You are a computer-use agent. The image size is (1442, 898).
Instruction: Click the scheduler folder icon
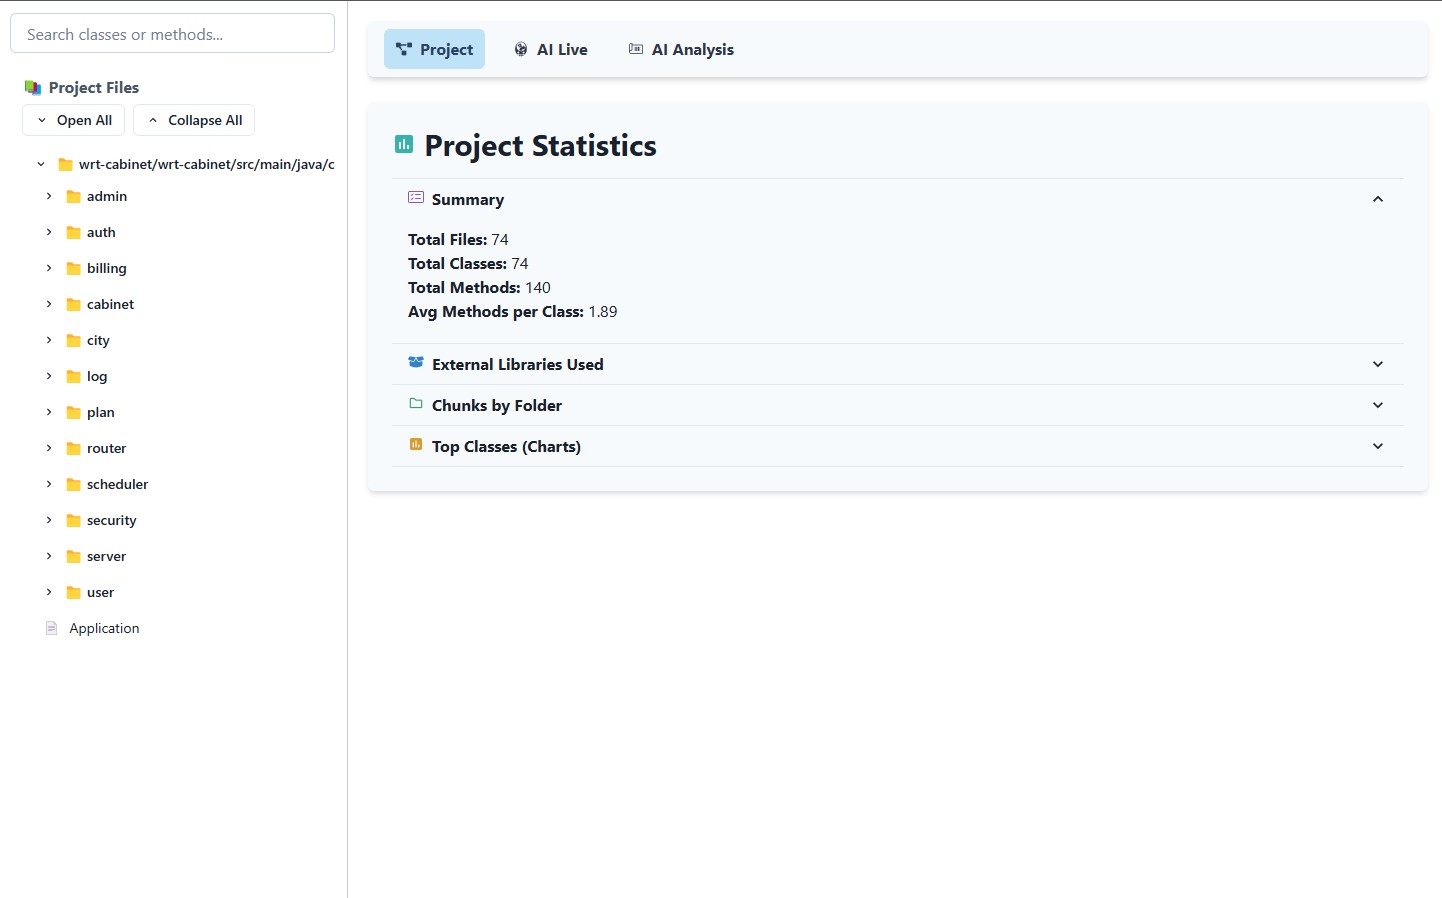tap(73, 485)
